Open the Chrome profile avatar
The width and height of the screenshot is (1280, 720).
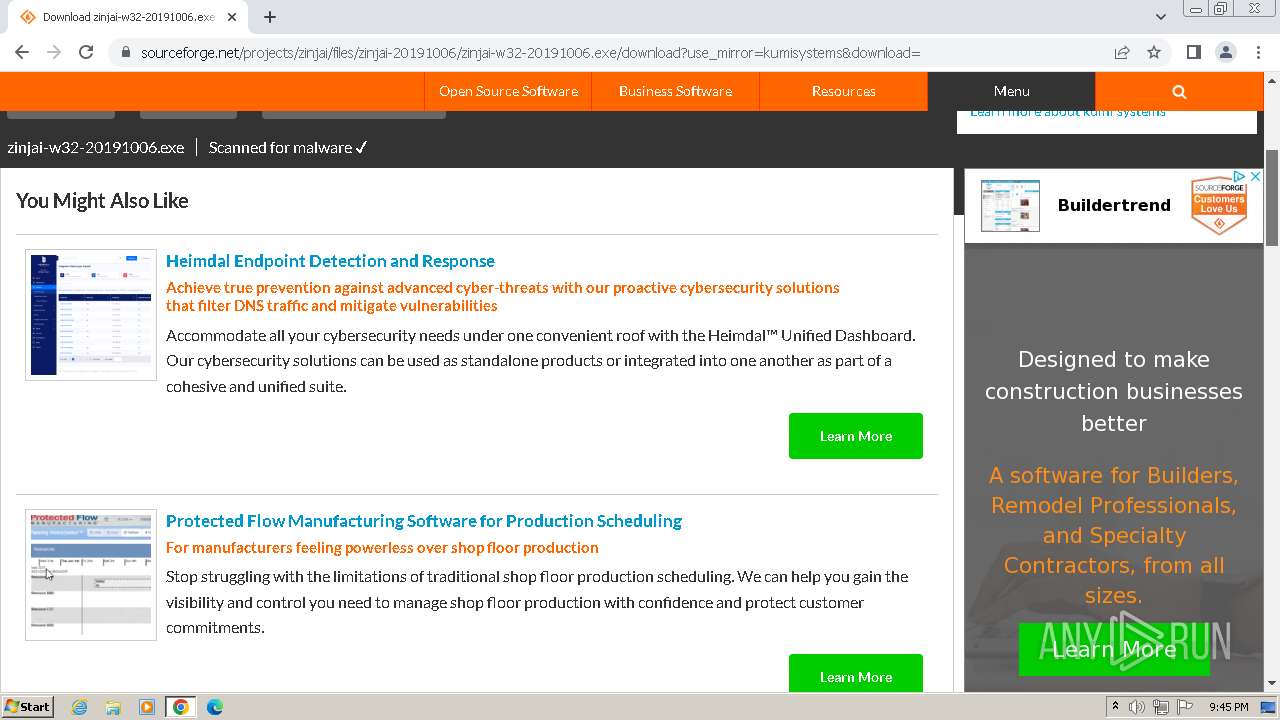click(1225, 52)
